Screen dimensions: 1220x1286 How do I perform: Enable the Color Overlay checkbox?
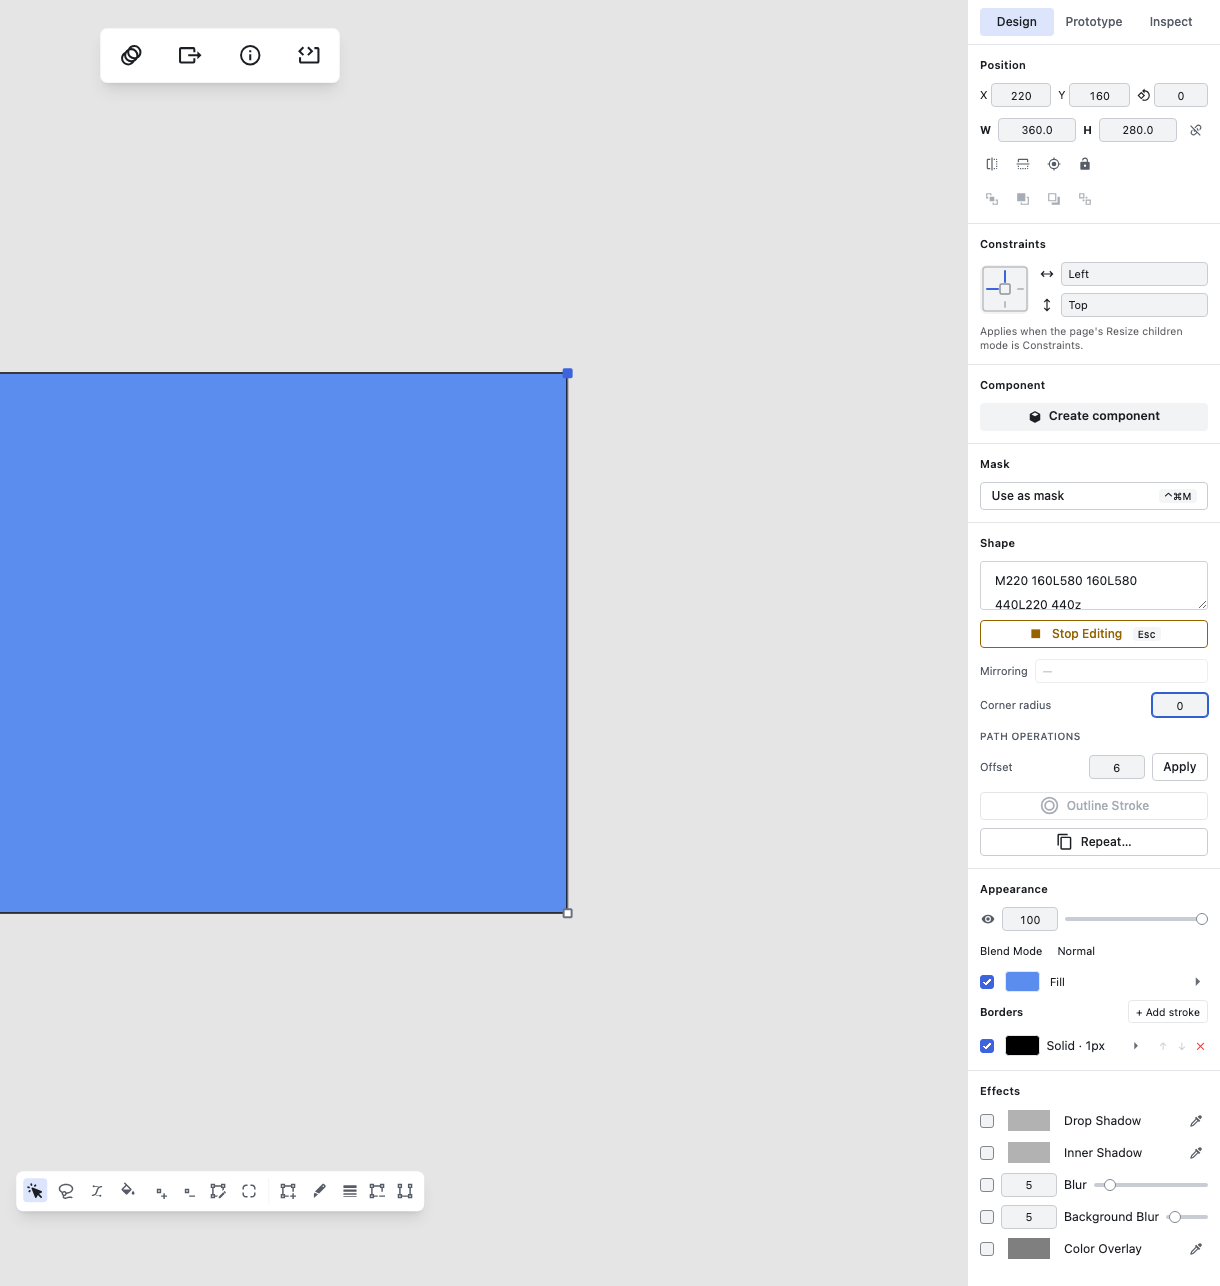click(987, 1249)
